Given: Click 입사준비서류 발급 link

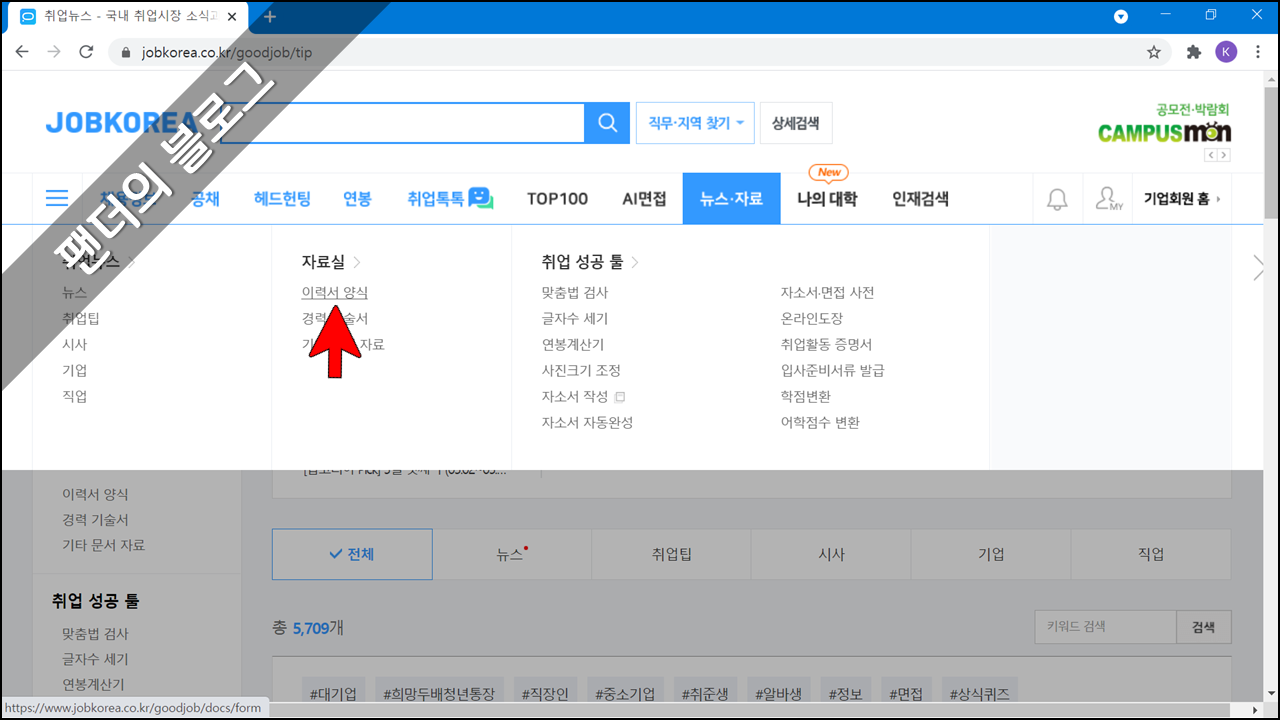Looking at the screenshot, I should (x=832, y=370).
